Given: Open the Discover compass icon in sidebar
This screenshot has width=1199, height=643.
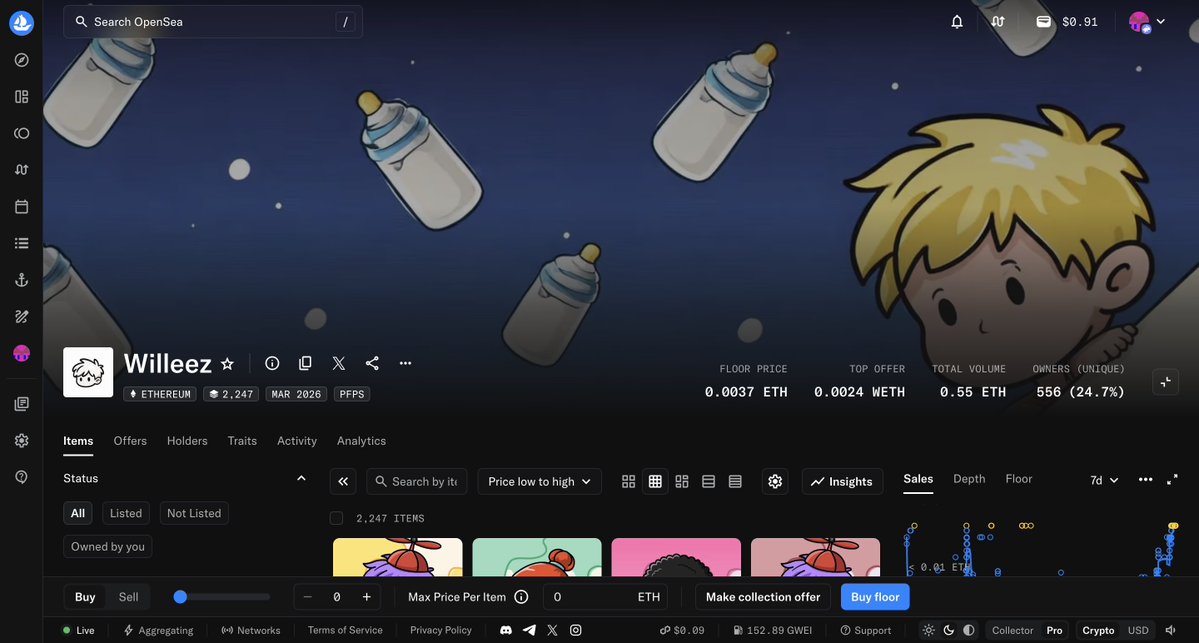Looking at the screenshot, I should (x=21, y=60).
